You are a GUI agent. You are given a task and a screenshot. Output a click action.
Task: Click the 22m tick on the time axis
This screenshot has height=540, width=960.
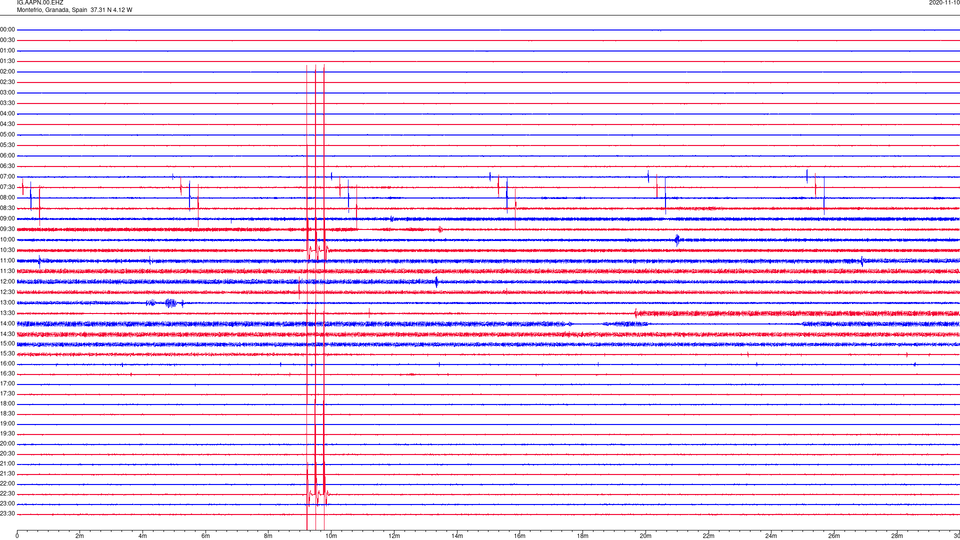point(708,536)
